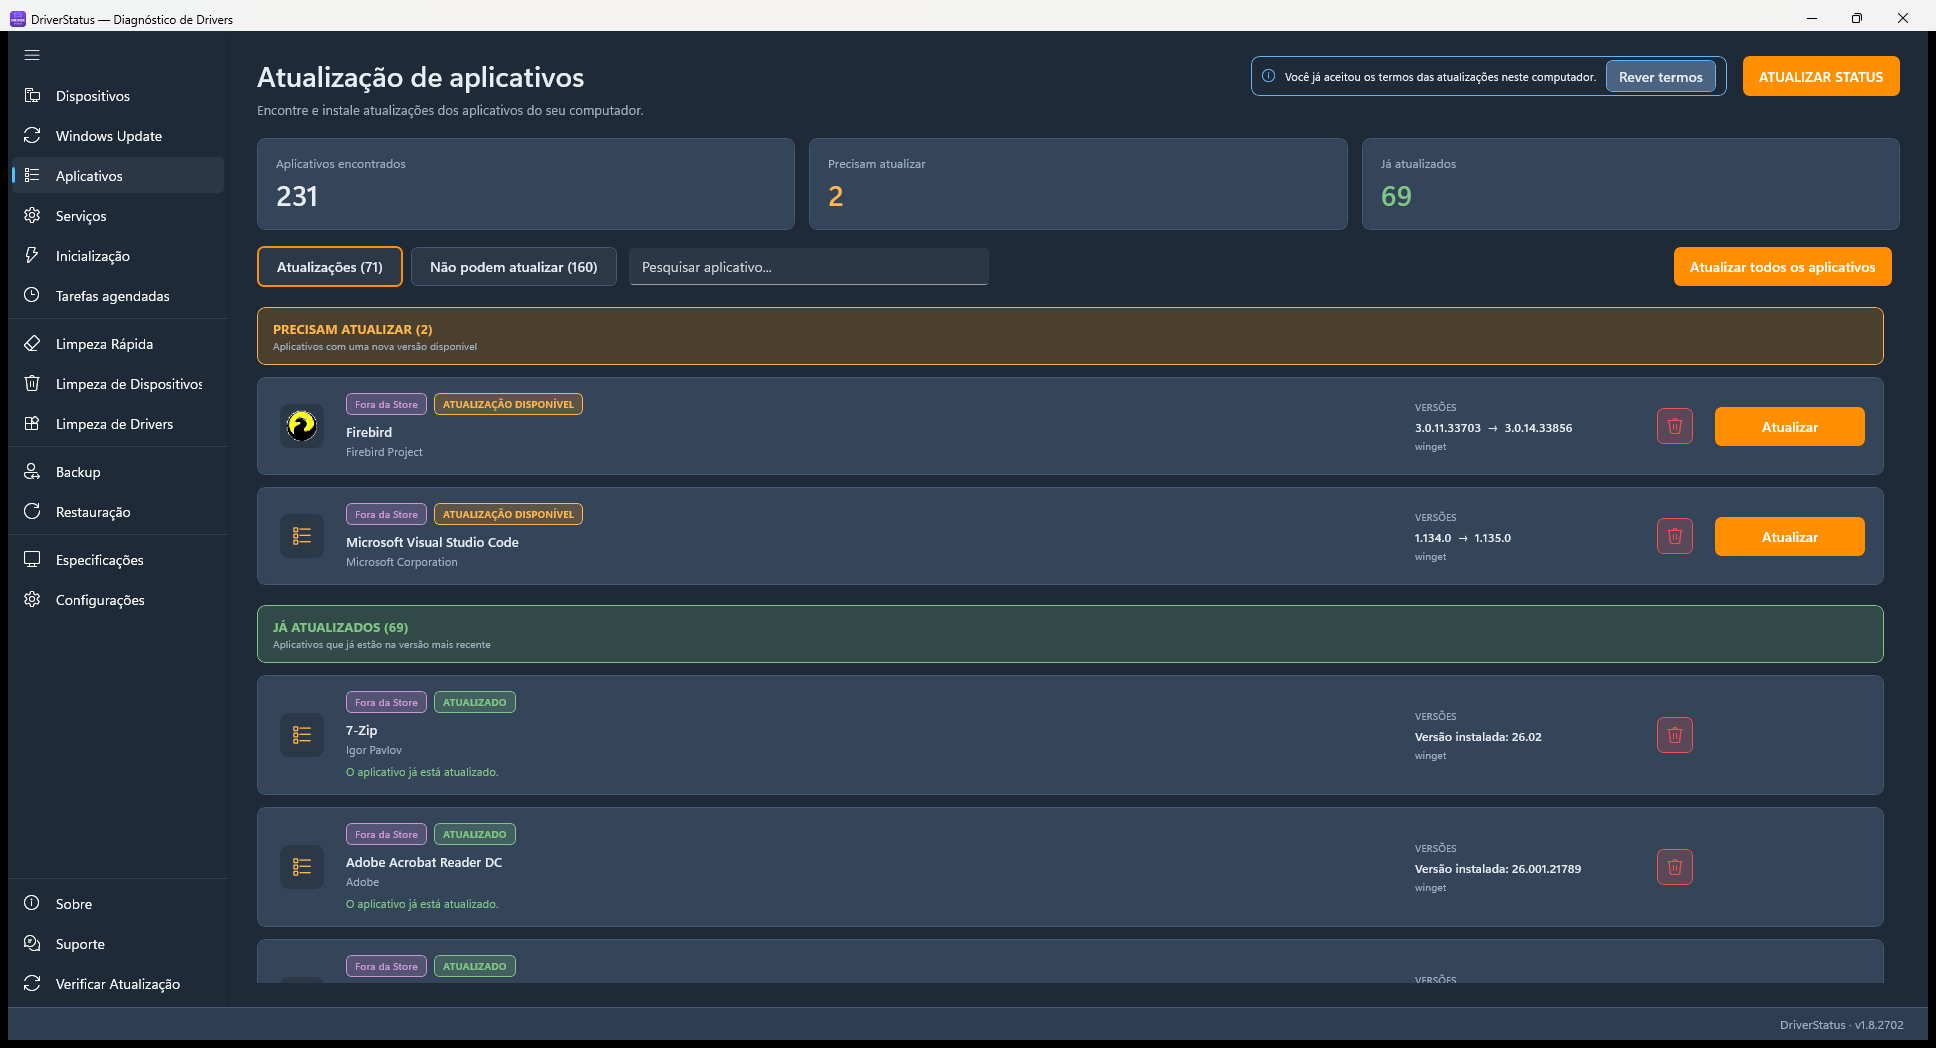This screenshot has width=1936, height=1048.
Task: Go to Windows Update section
Action: [x=116, y=136]
